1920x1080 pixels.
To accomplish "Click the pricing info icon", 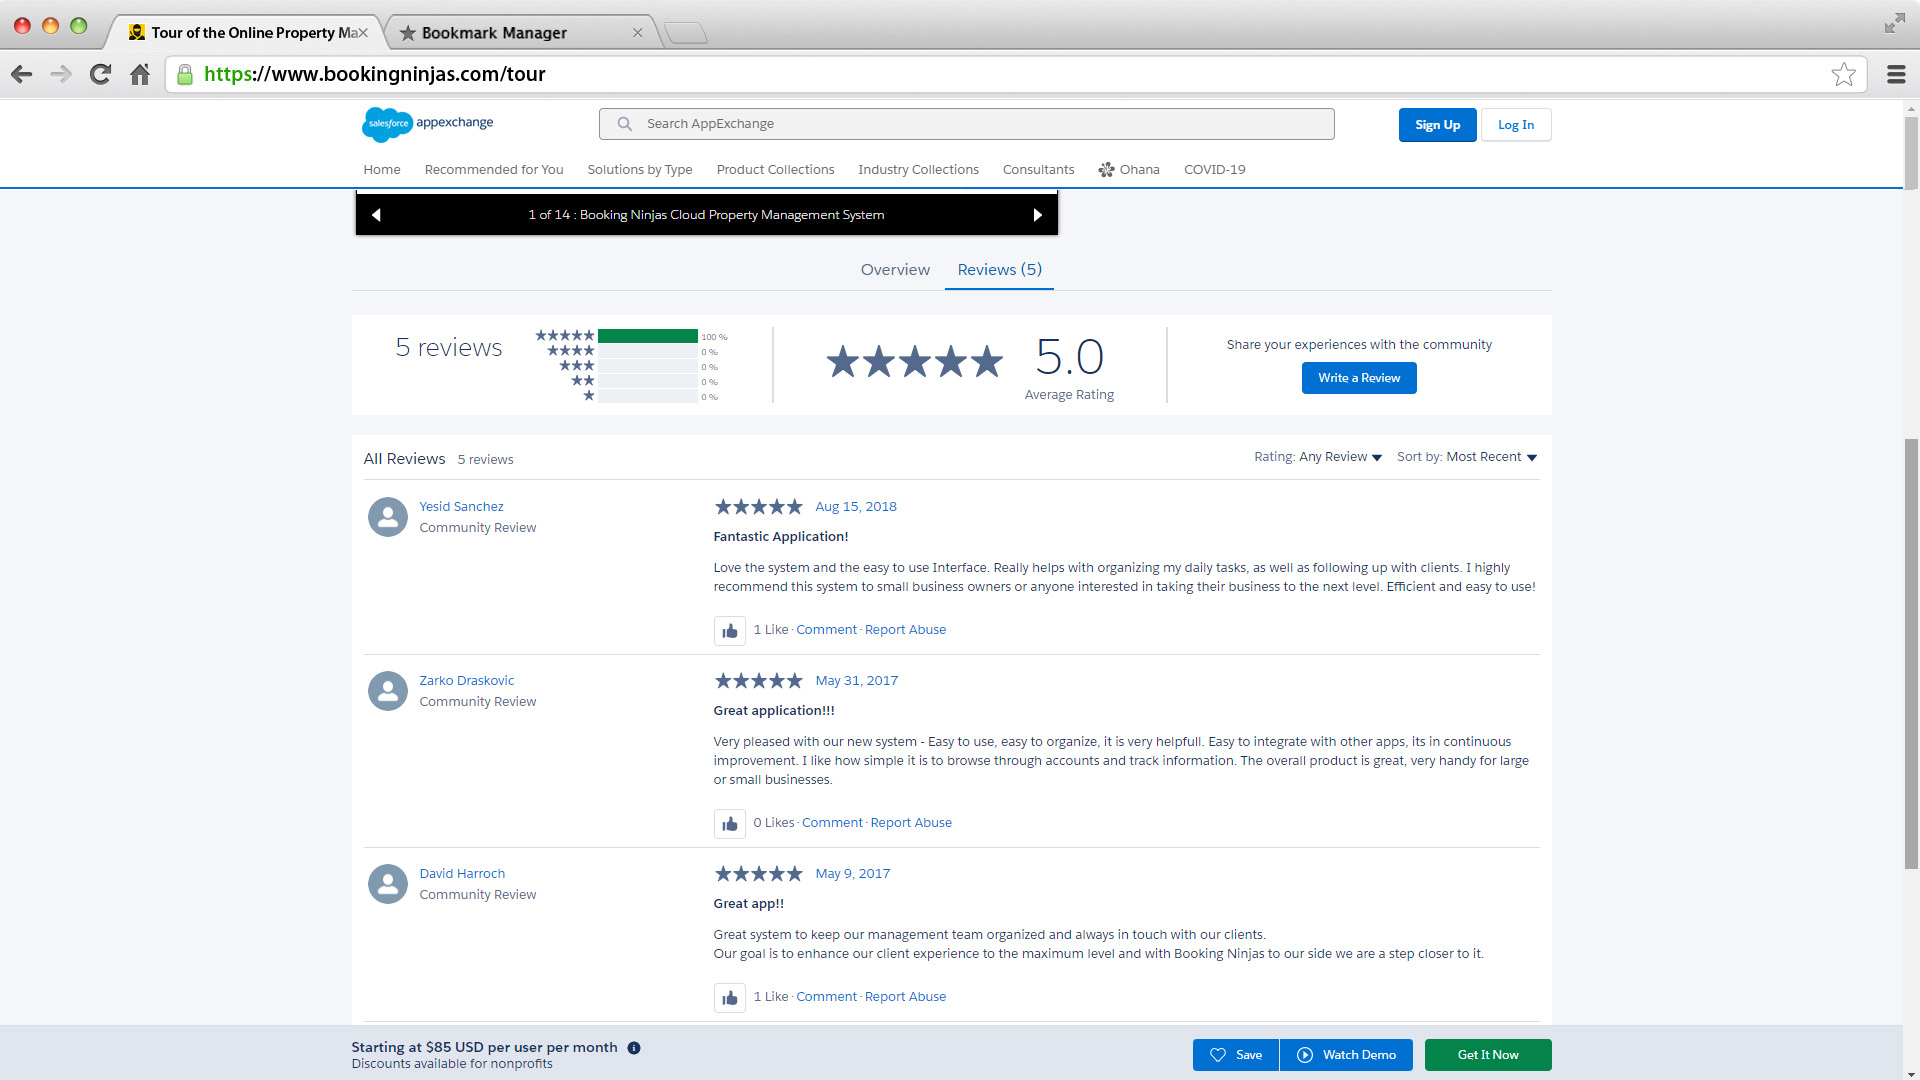I will [x=634, y=1048].
